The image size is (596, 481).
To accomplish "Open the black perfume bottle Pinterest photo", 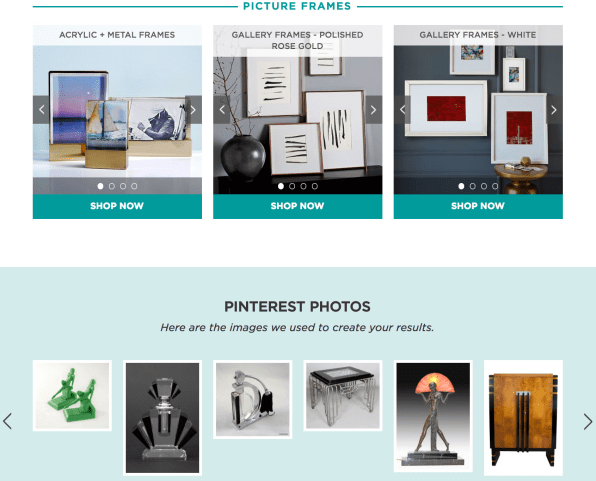I will (x=162, y=418).
